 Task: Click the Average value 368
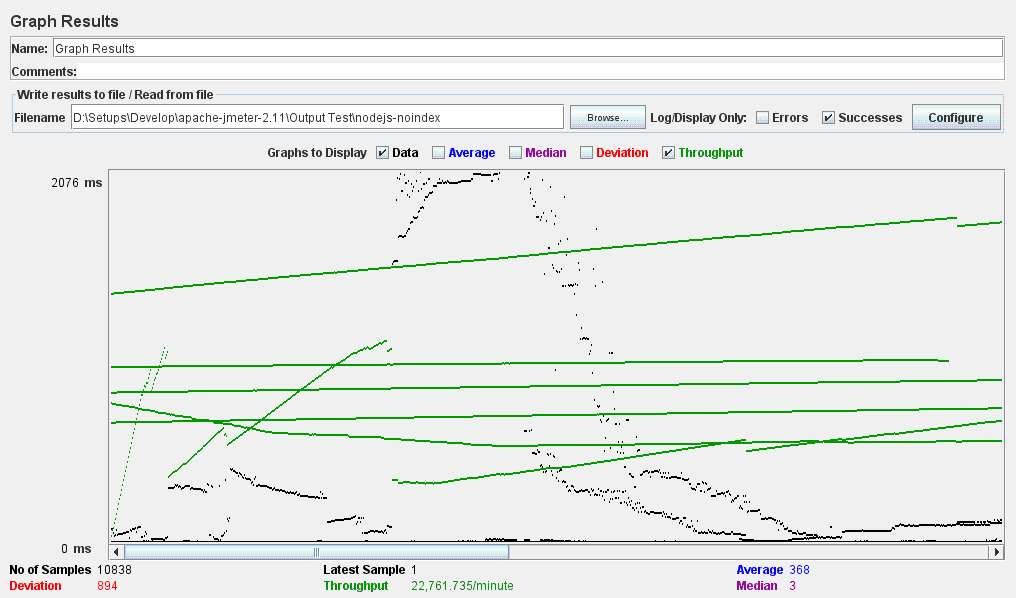[x=799, y=569]
